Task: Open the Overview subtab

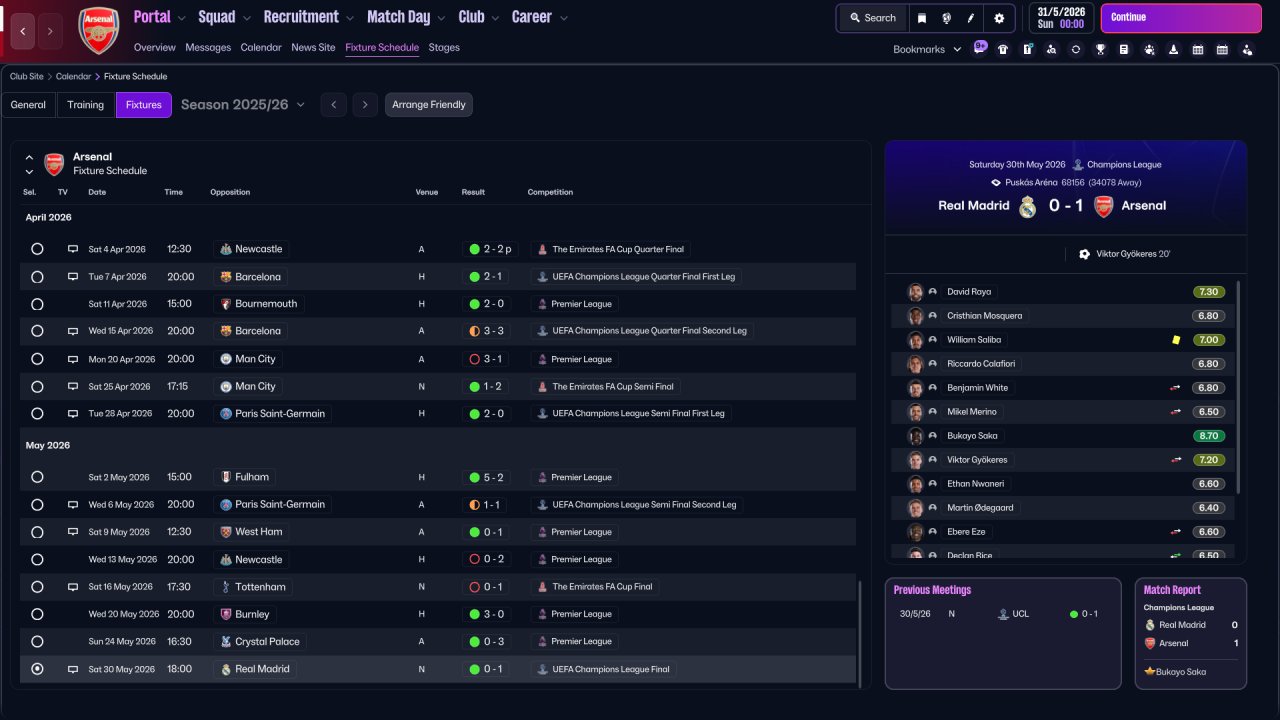Action: coord(154,47)
